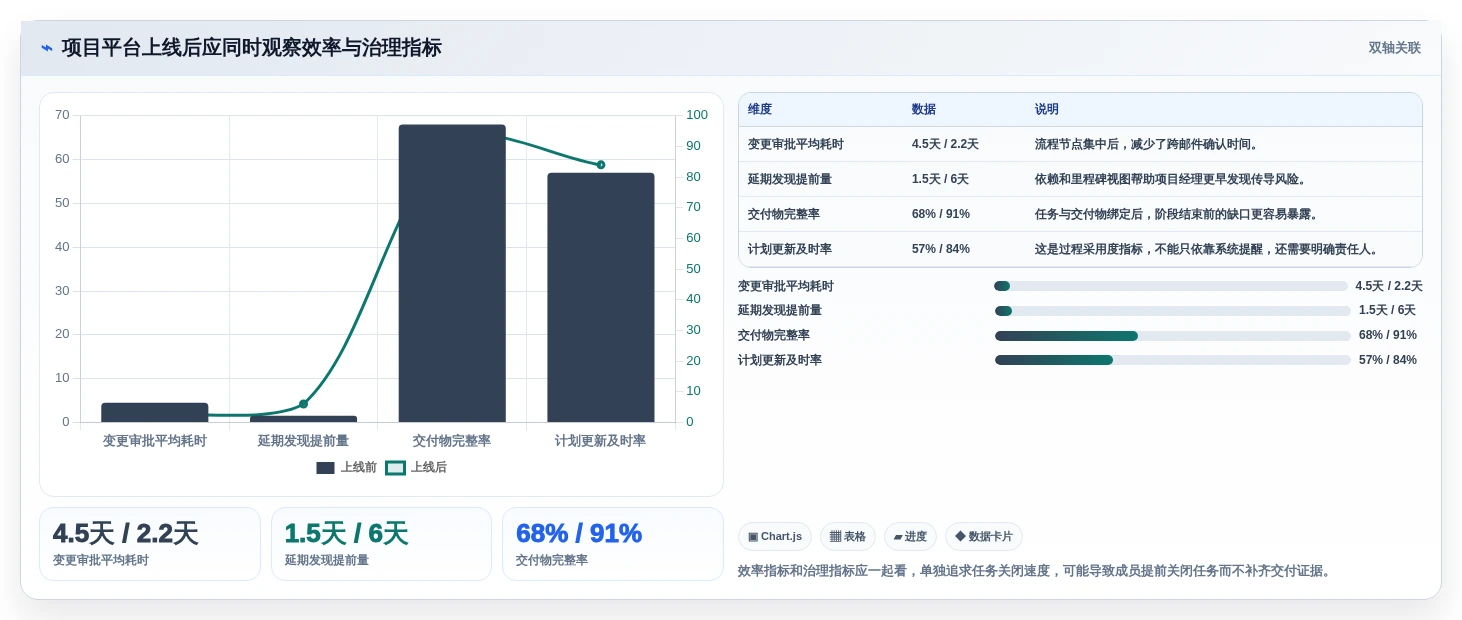Click the 维度 column header

(760, 110)
